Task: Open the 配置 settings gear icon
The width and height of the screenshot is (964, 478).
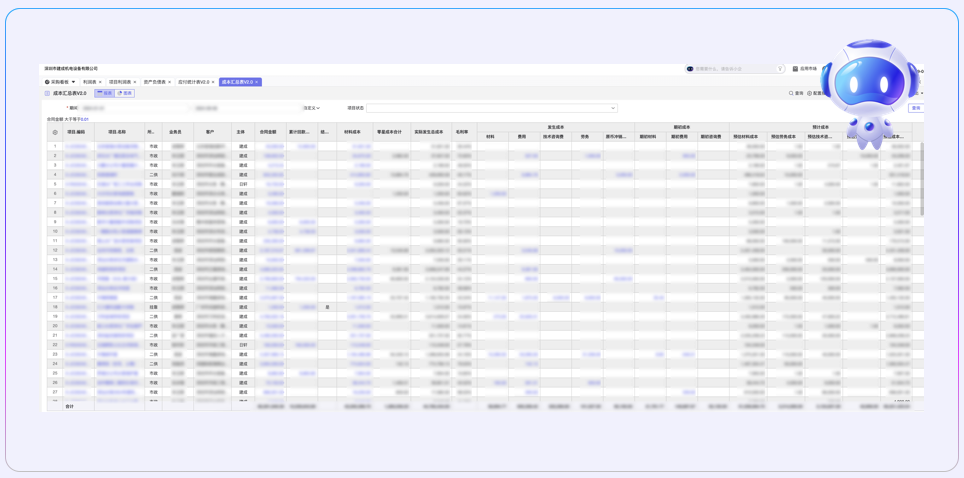Action: pos(810,93)
